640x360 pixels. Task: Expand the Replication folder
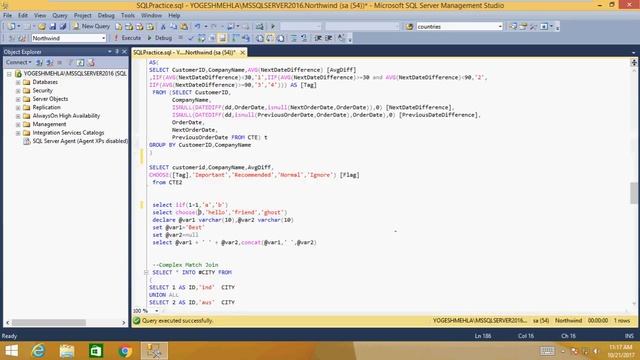click(x=18, y=107)
